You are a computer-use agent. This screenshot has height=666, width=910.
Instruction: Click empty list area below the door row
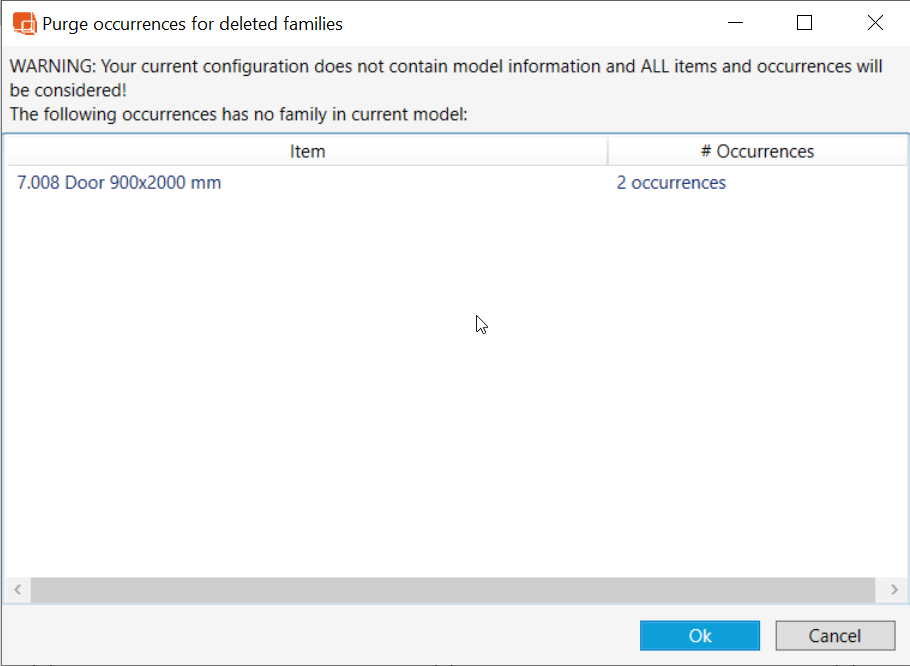click(300, 400)
